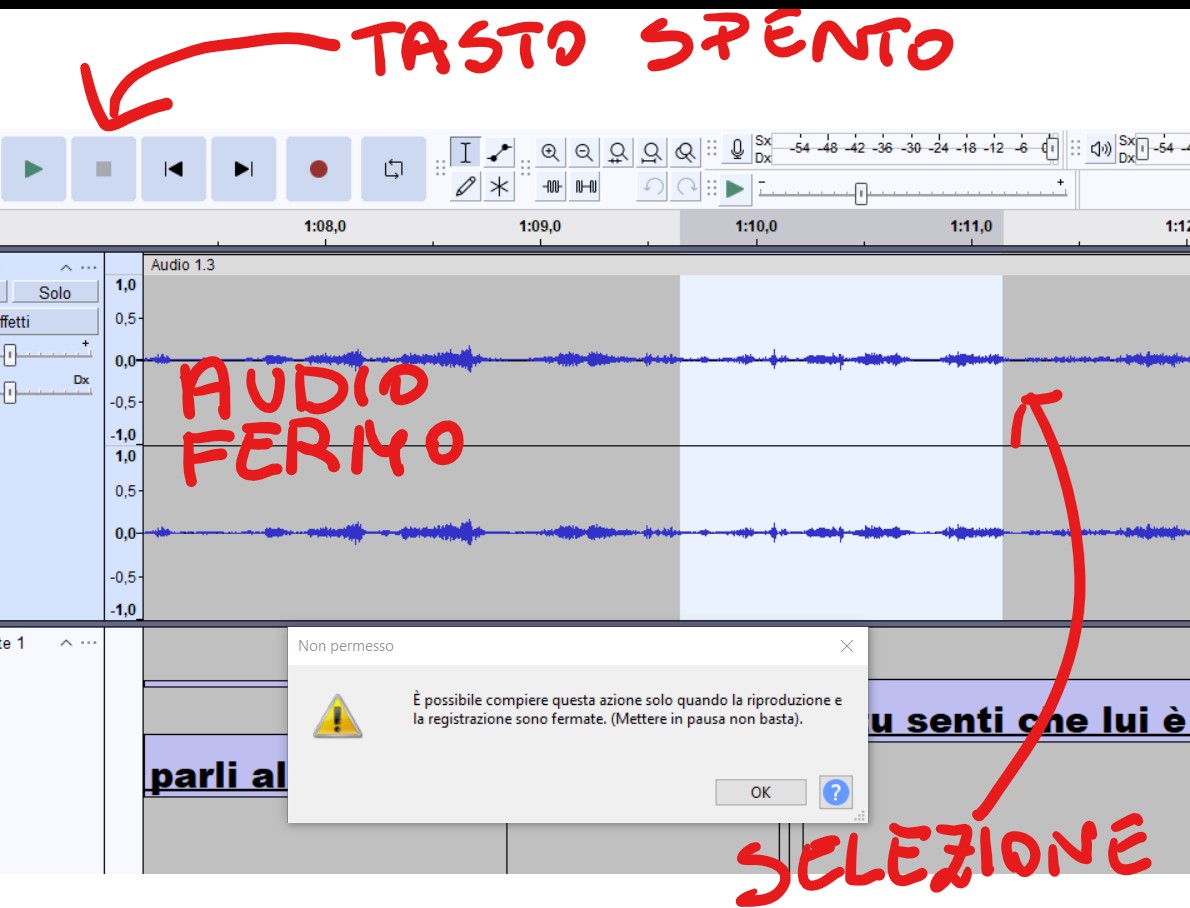Image resolution: width=1190 pixels, height=908 pixels.
Task: Collapse the audio track with chevron
Action: [x=66, y=267]
